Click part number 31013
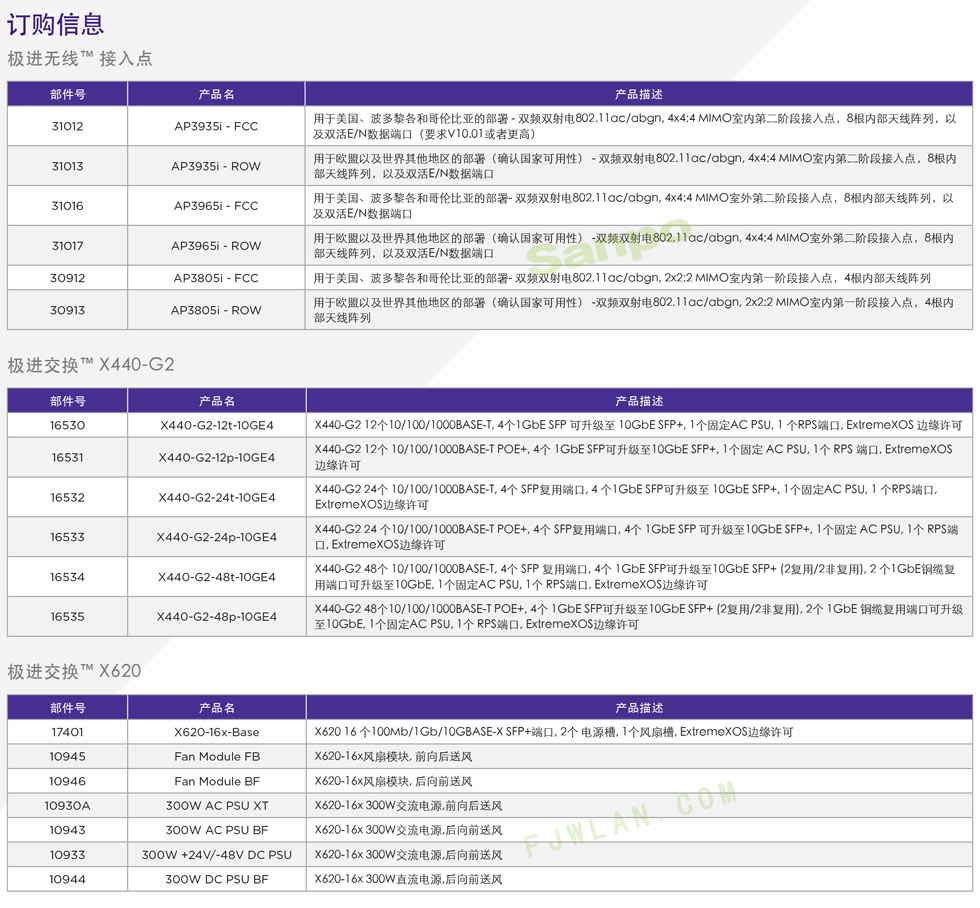This screenshot has width=980, height=908. tap(68, 166)
